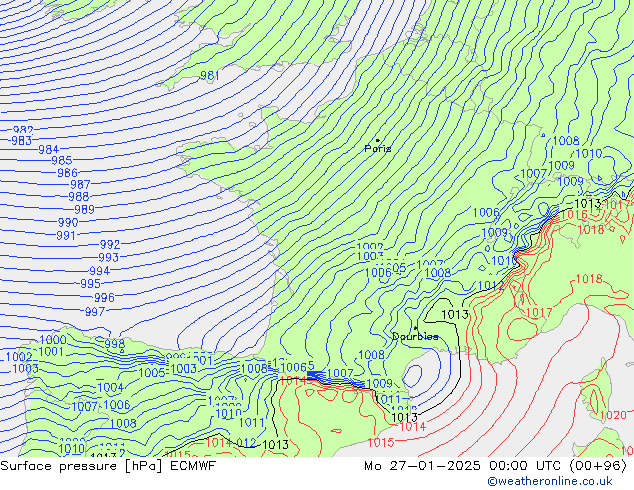
Task: Click the Paris city label
Action: coord(378,148)
